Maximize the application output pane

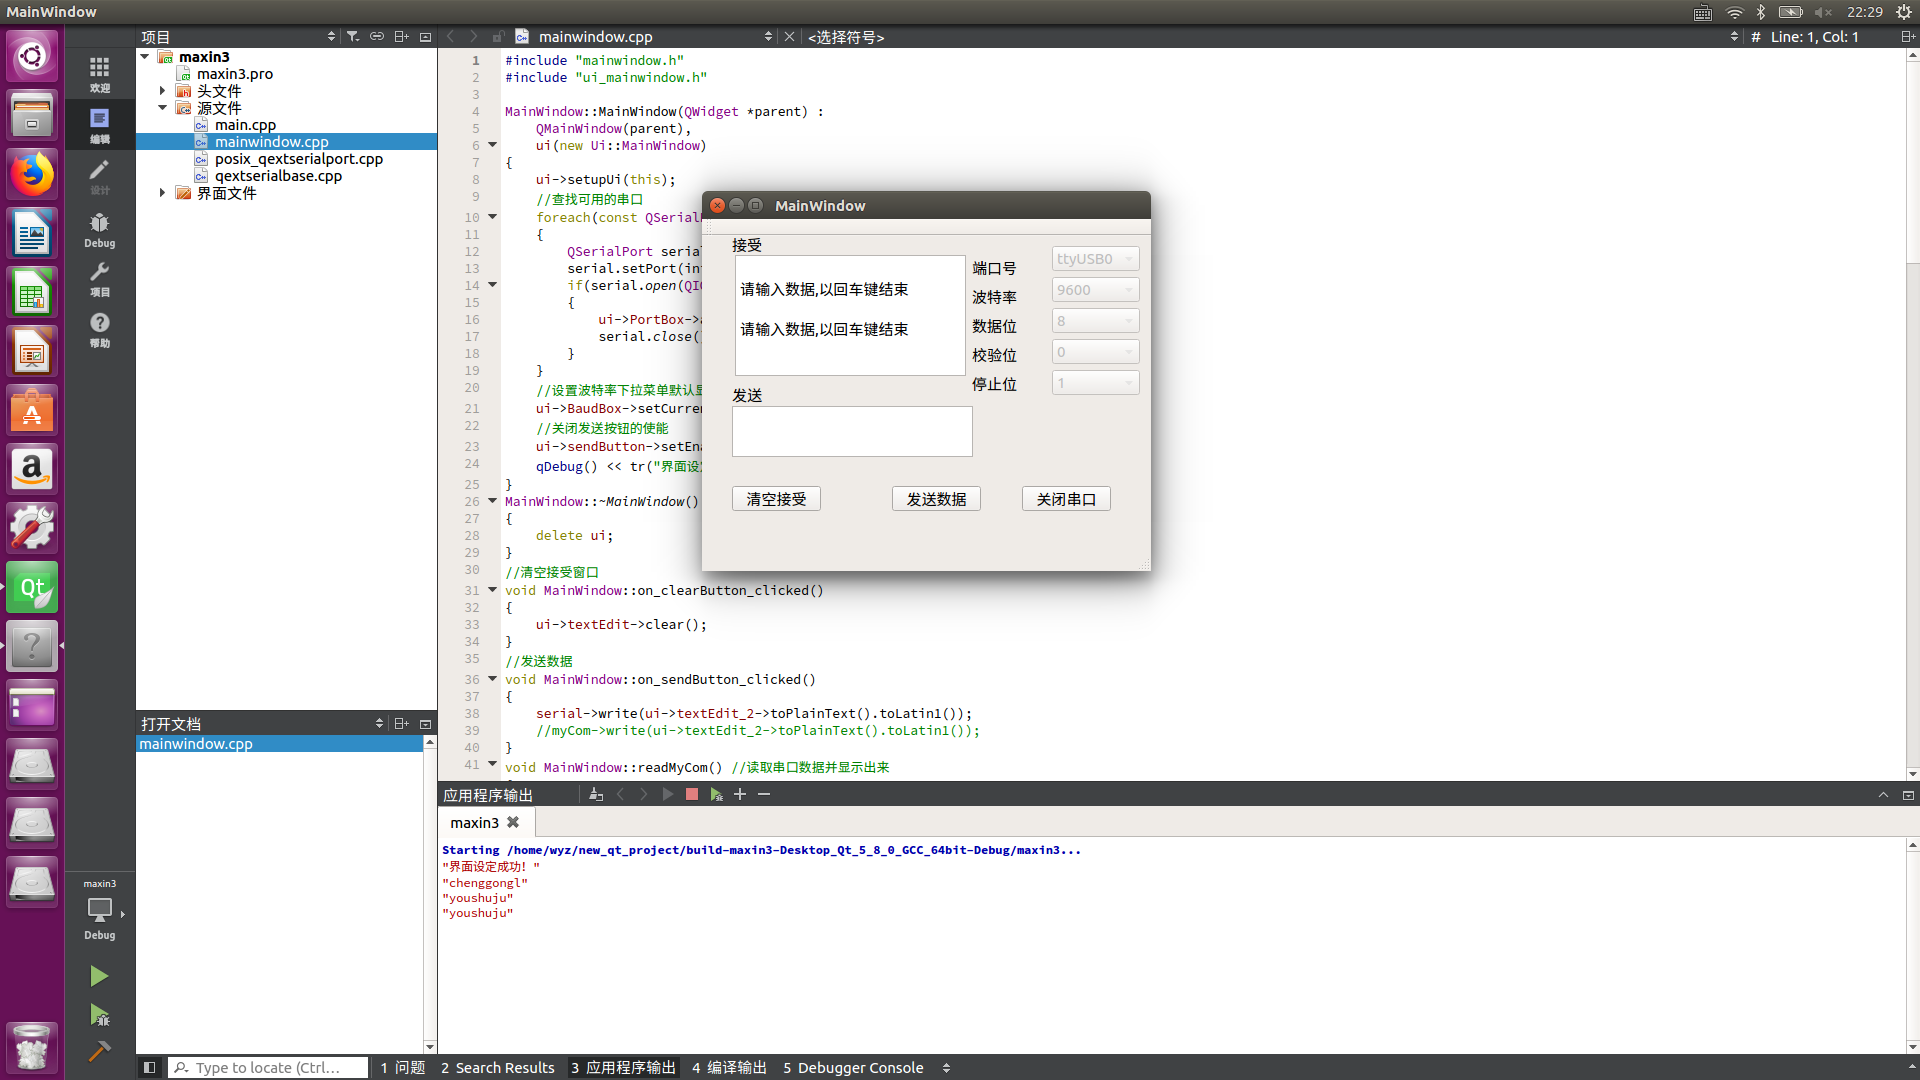[1883, 794]
